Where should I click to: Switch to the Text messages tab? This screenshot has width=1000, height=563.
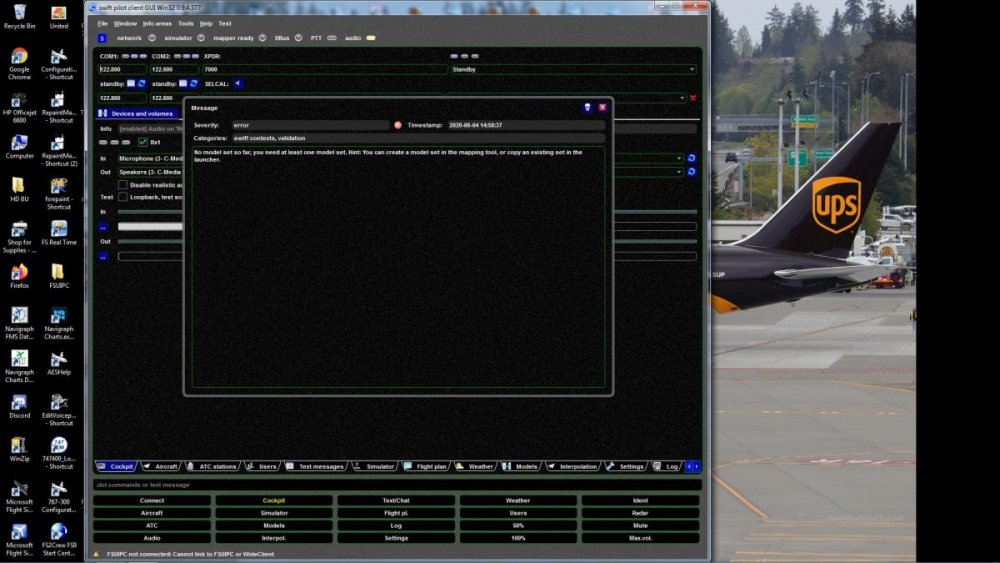coord(316,467)
